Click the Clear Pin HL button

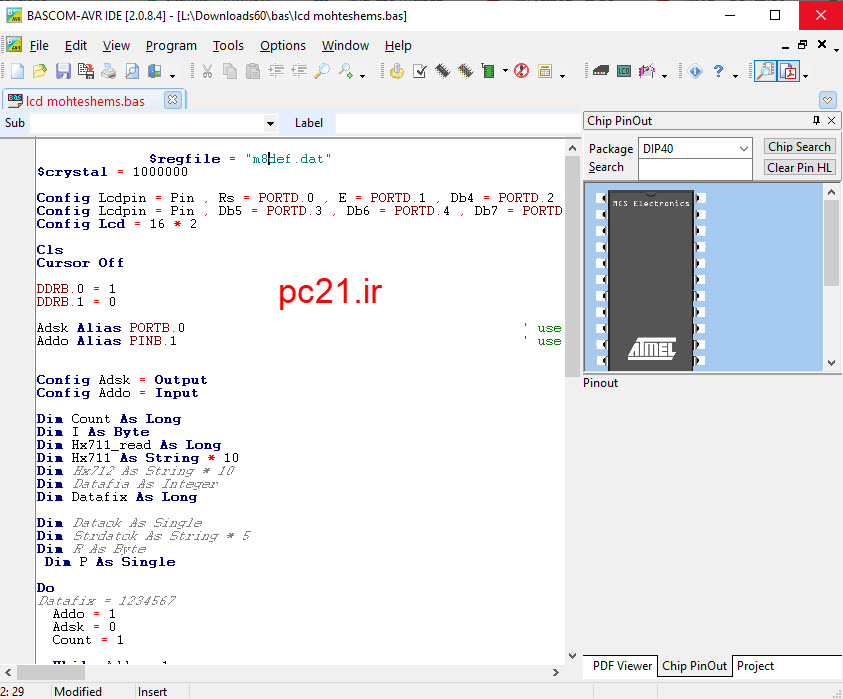coord(799,168)
